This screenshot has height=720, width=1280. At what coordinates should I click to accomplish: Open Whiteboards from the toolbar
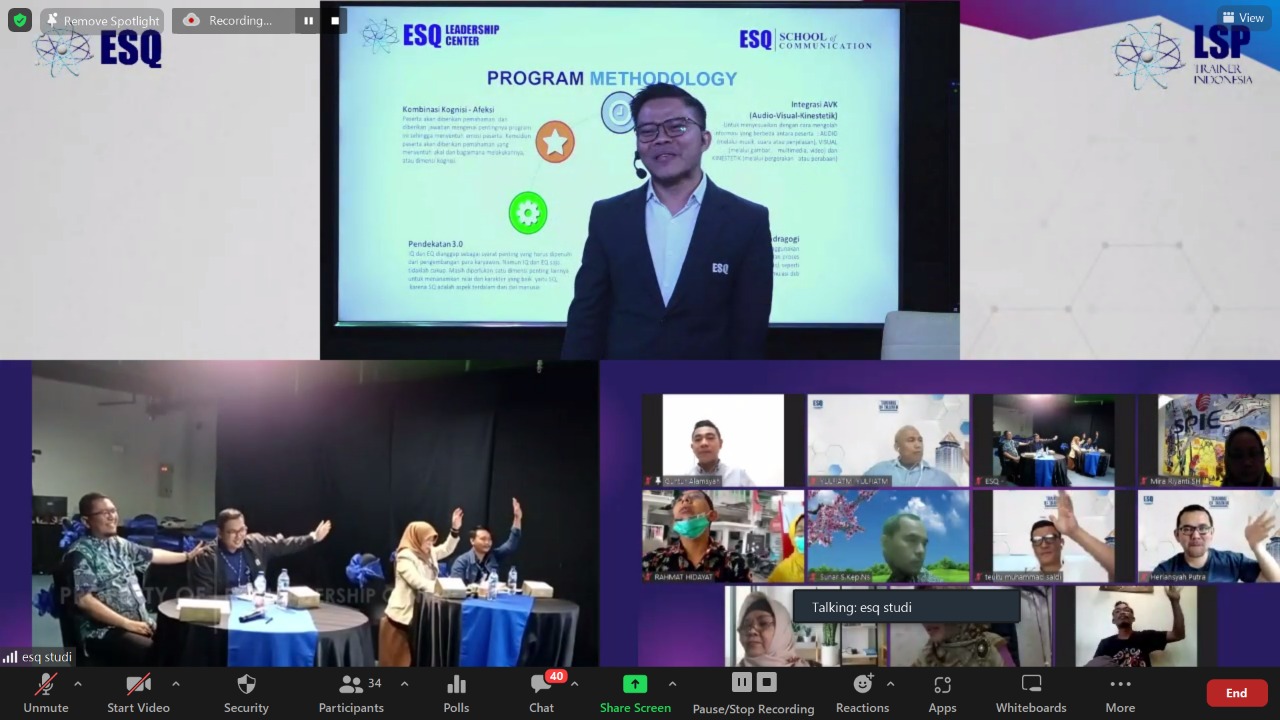pos(1031,693)
